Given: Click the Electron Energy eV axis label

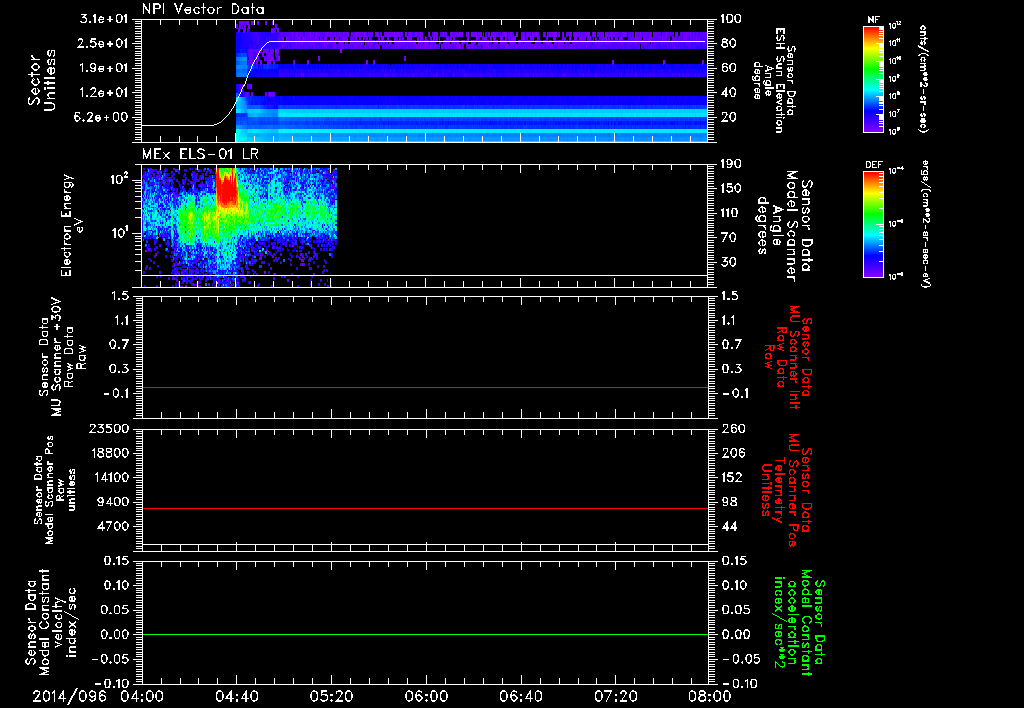Looking at the screenshot, I should (x=73, y=225).
